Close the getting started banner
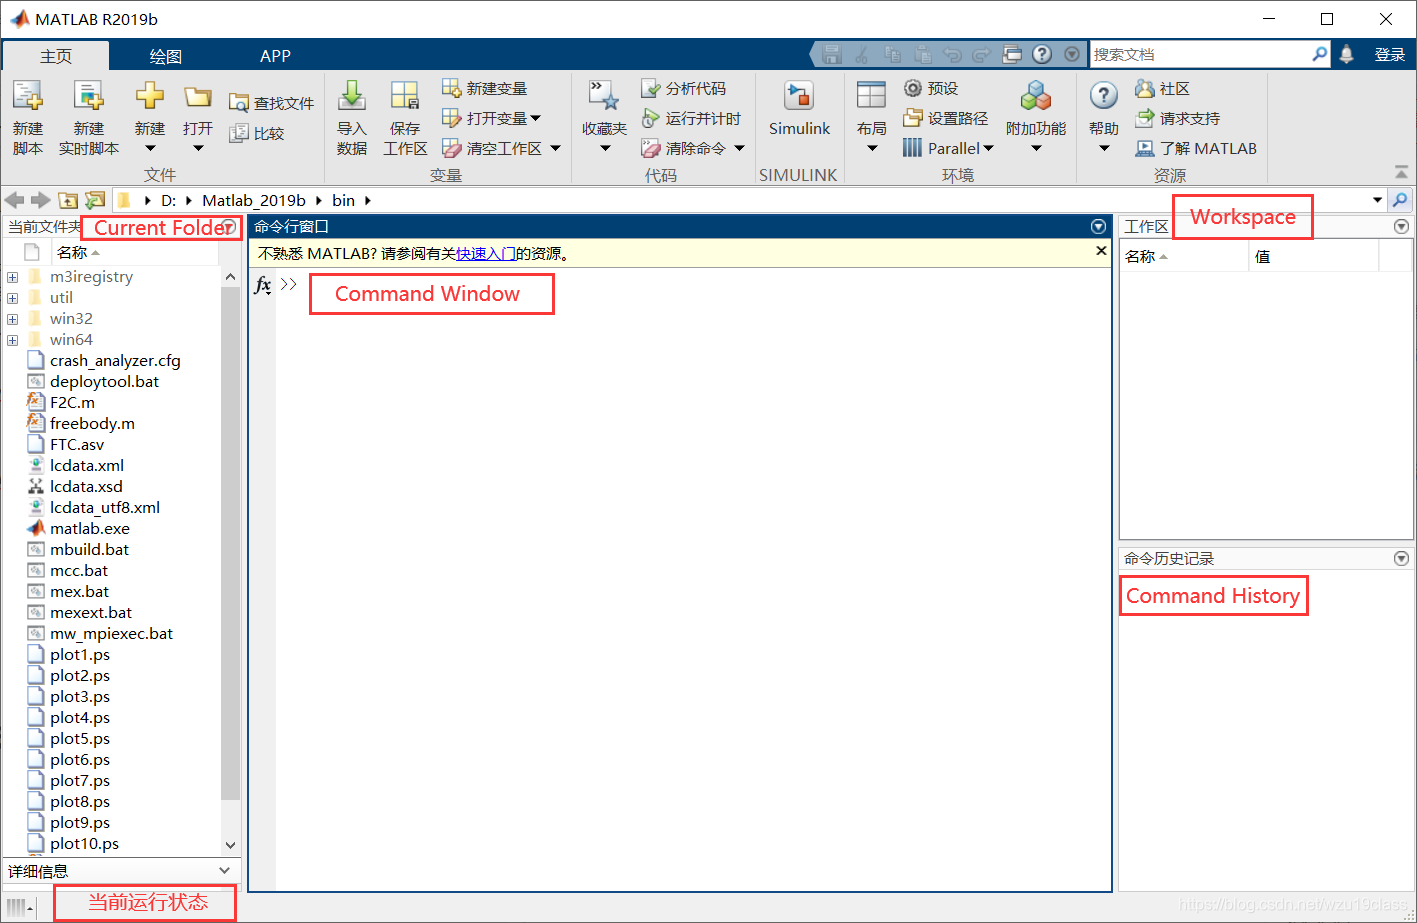 (1101, 251)
